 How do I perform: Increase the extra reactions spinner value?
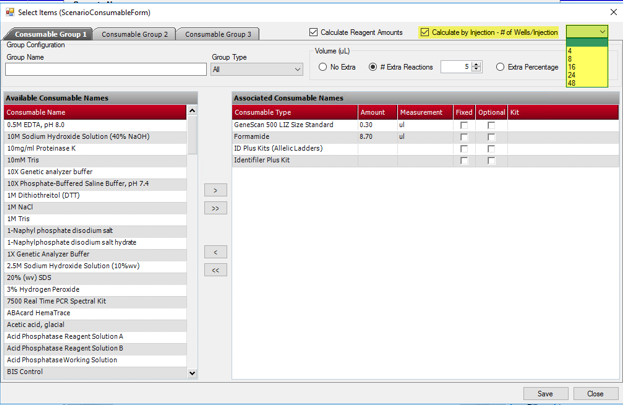click(483, 64)
